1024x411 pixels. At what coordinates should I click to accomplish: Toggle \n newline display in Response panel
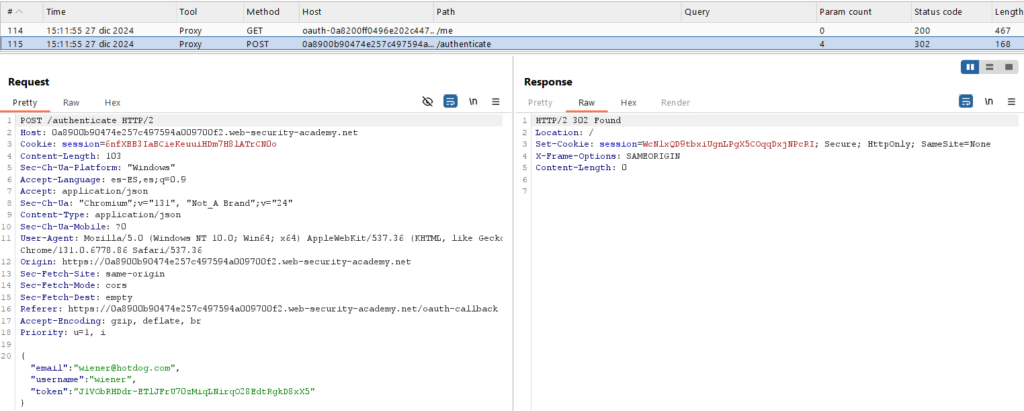989,102
